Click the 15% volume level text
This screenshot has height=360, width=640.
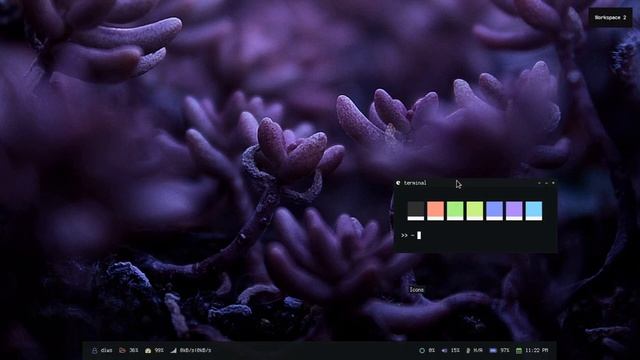click(x=455, y=350)
